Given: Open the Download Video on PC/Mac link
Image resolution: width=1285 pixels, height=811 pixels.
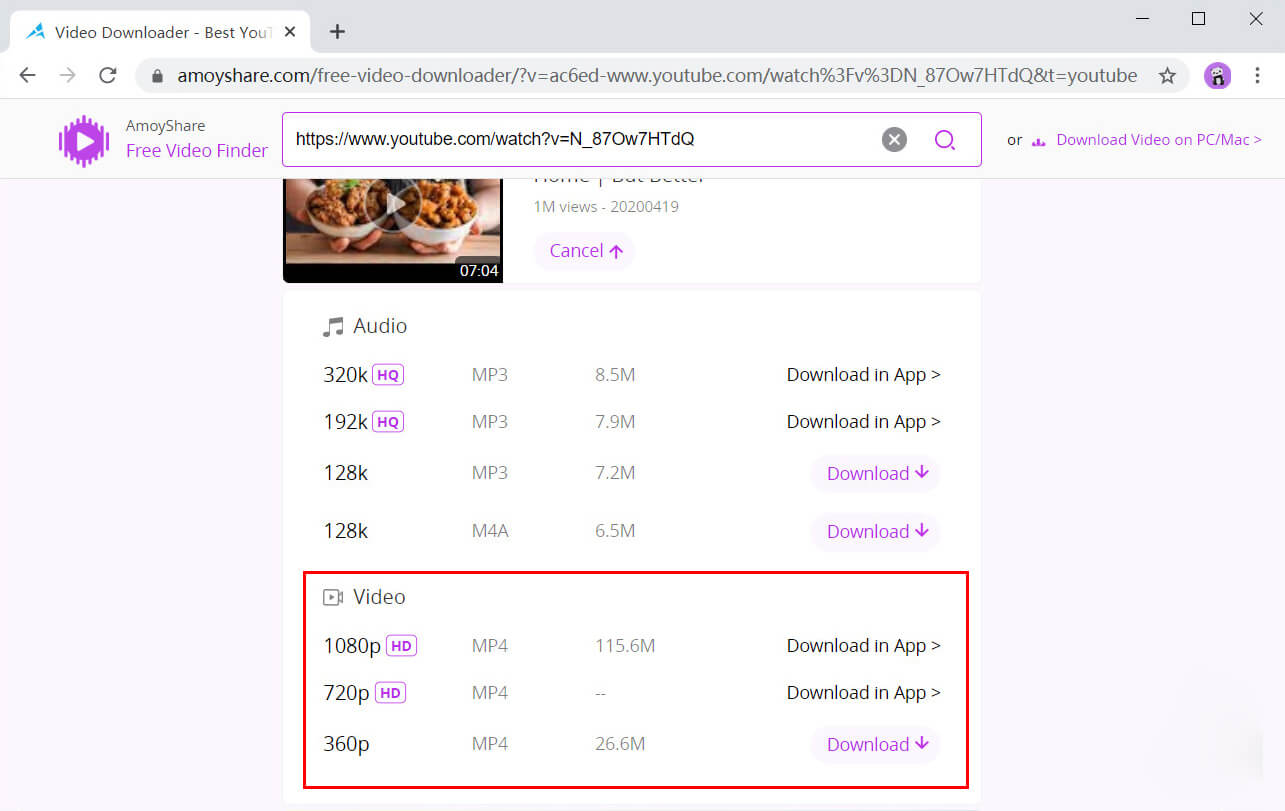Looking at the screenshot, I should 1159,140.
